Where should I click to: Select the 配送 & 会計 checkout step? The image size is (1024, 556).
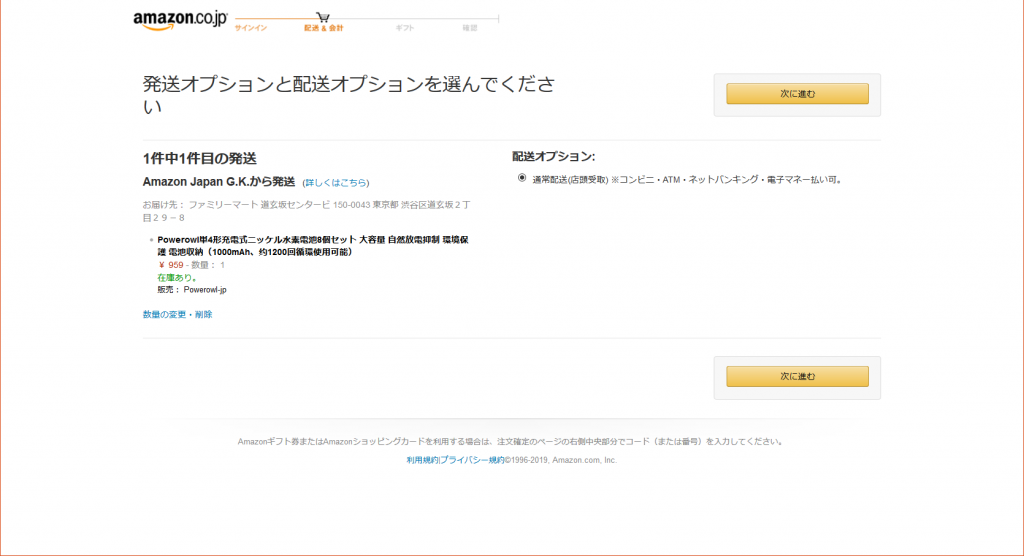323,28
